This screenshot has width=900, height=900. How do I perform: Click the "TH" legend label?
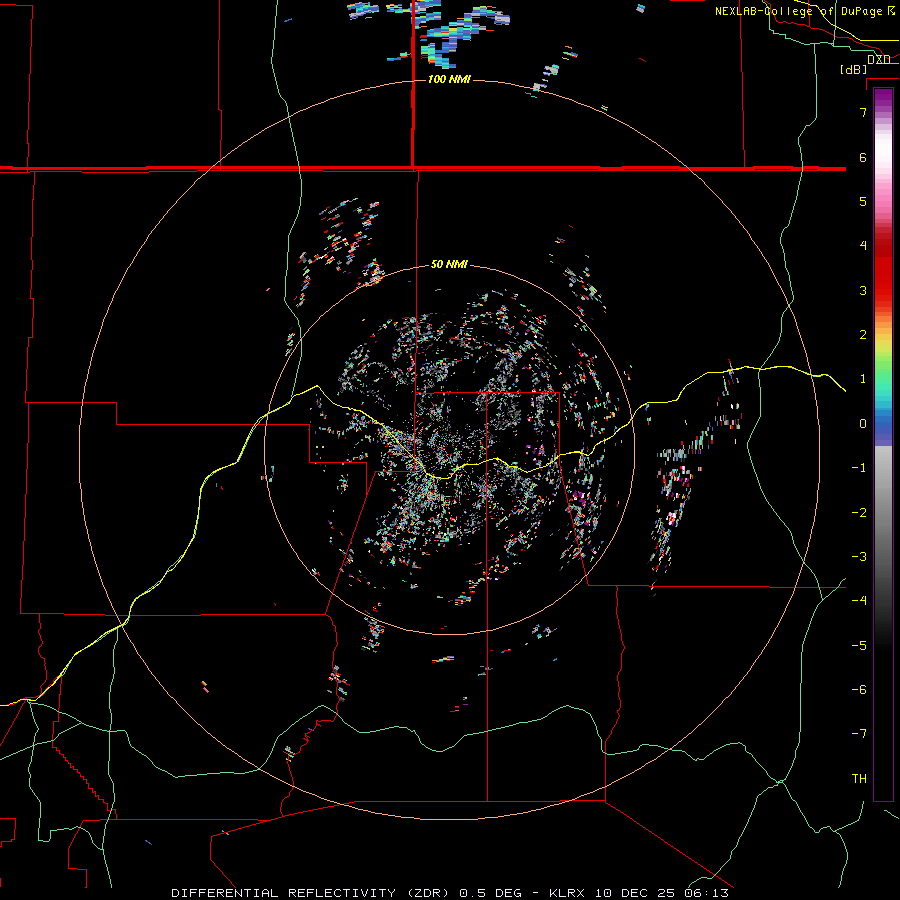pos(859,778)
